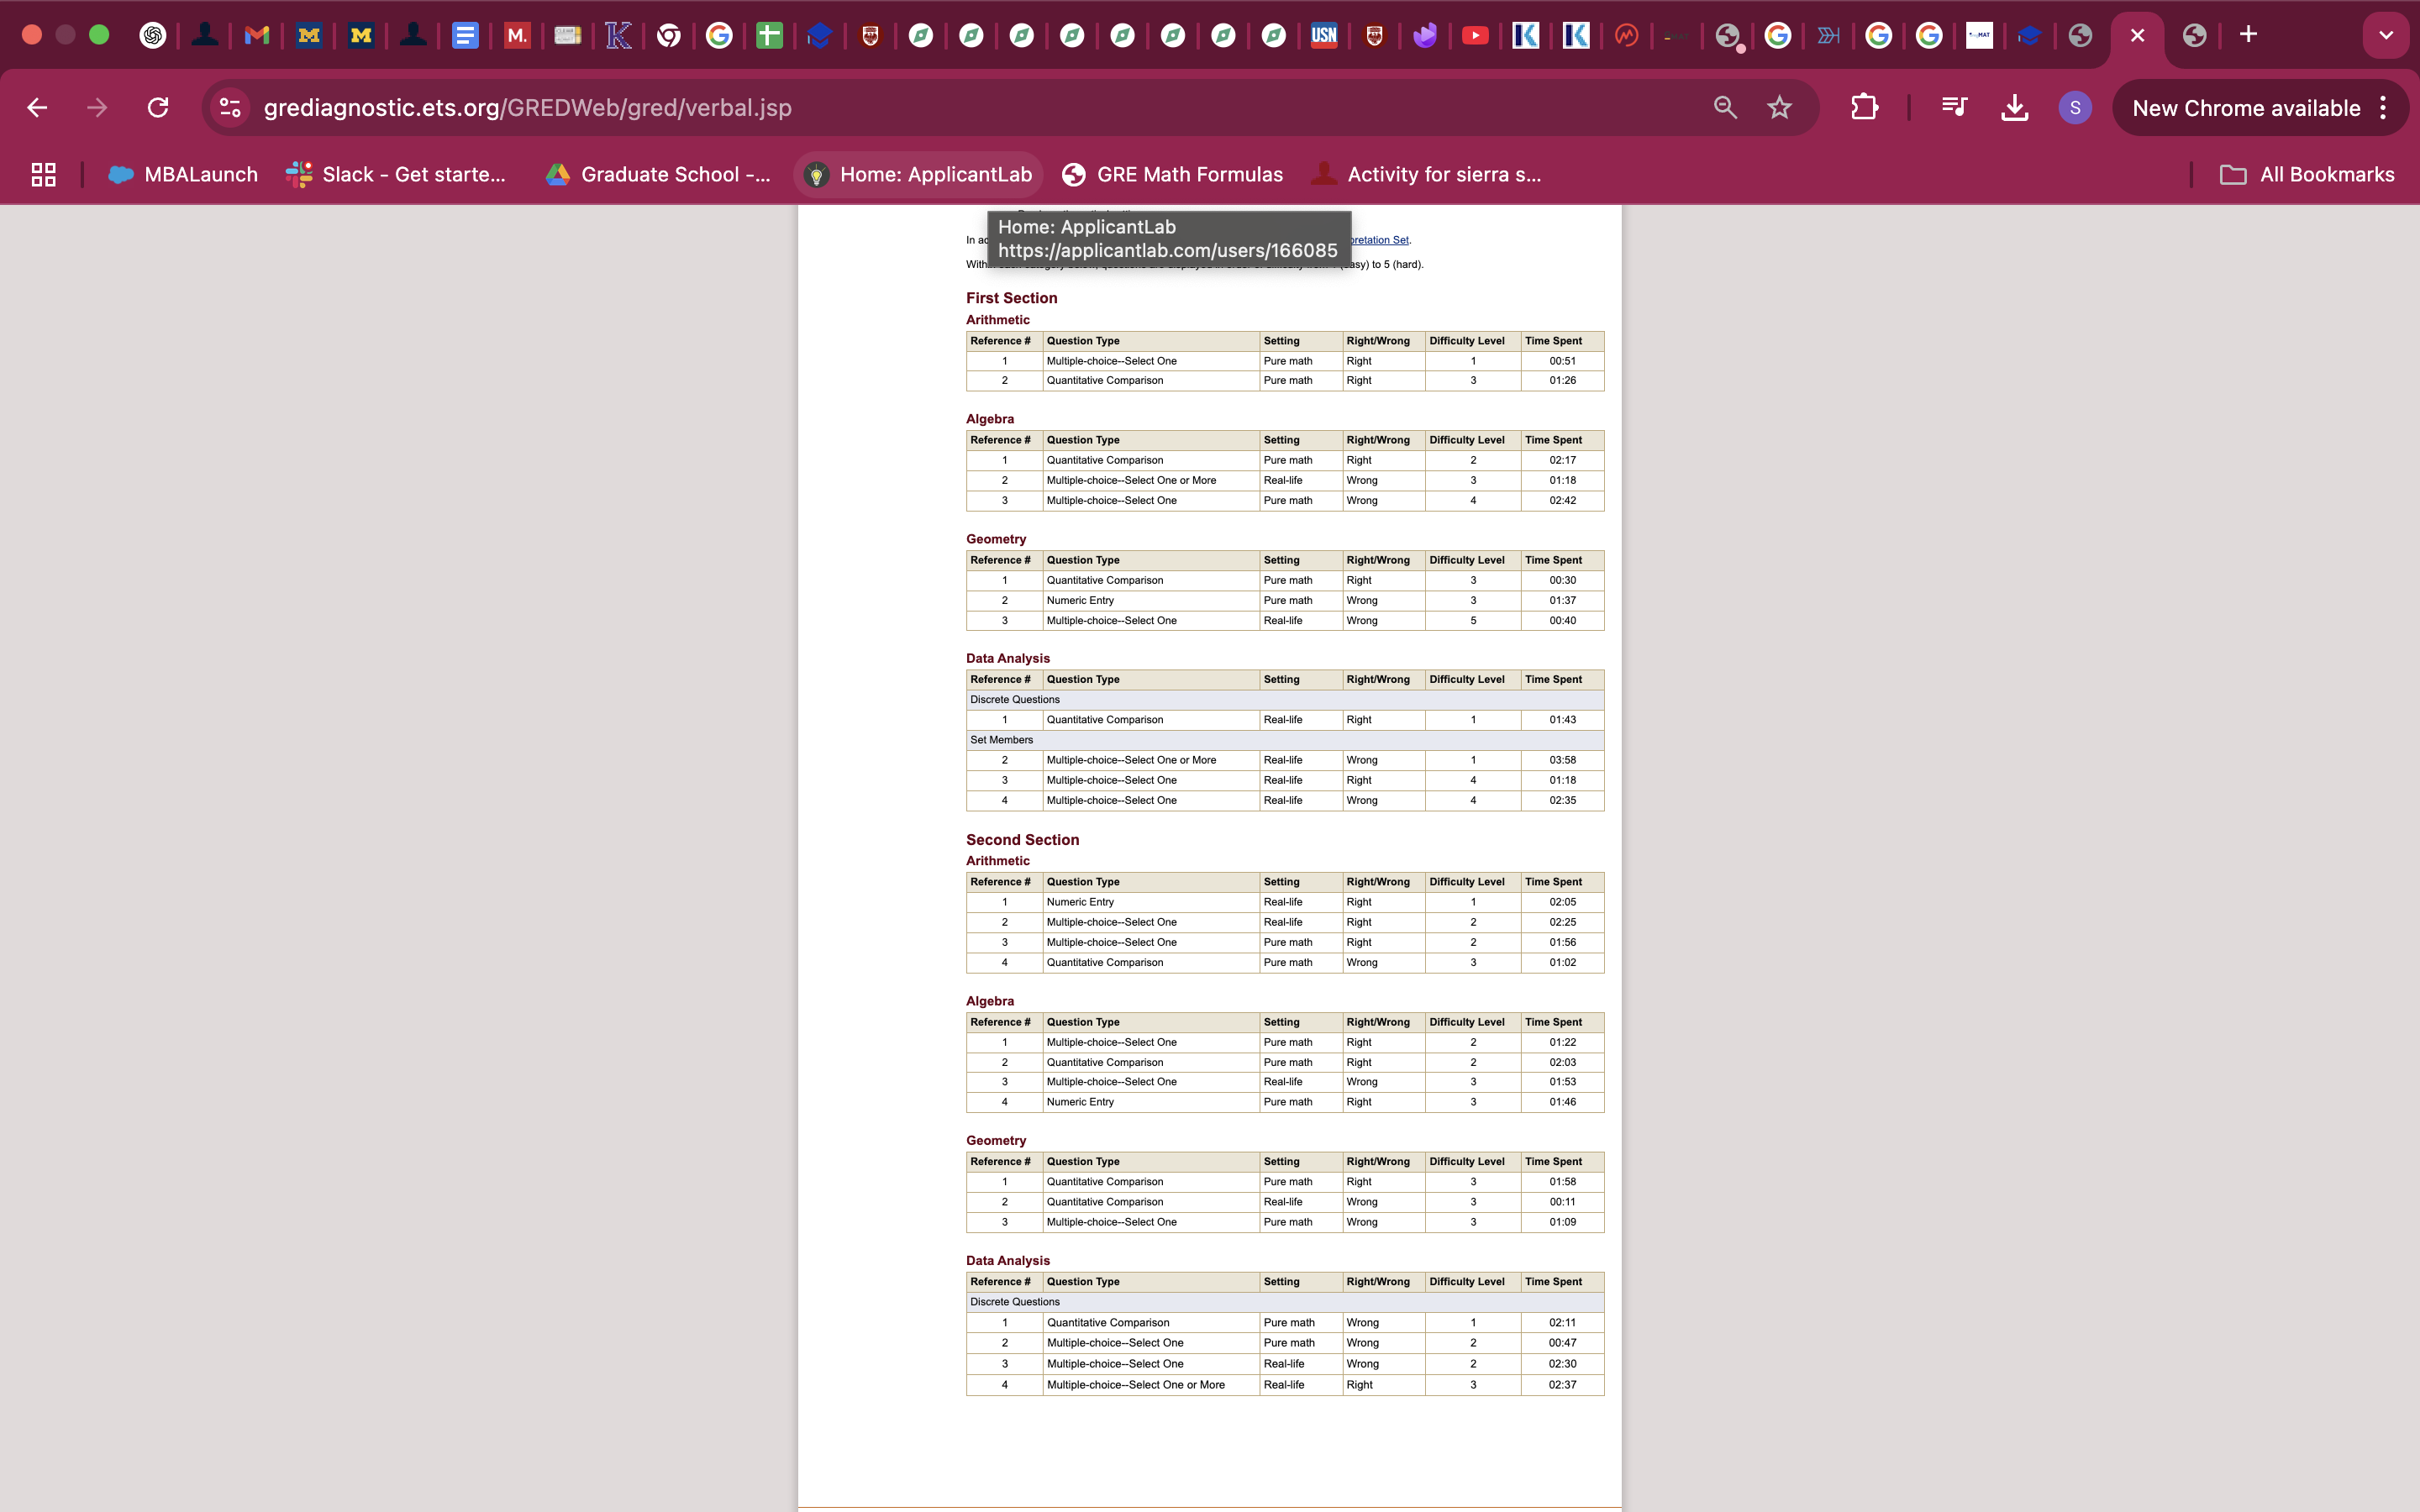This screenshot has height=1512, width=2420.
Task: Click the Set Members row label
Action: [1001, 740]
